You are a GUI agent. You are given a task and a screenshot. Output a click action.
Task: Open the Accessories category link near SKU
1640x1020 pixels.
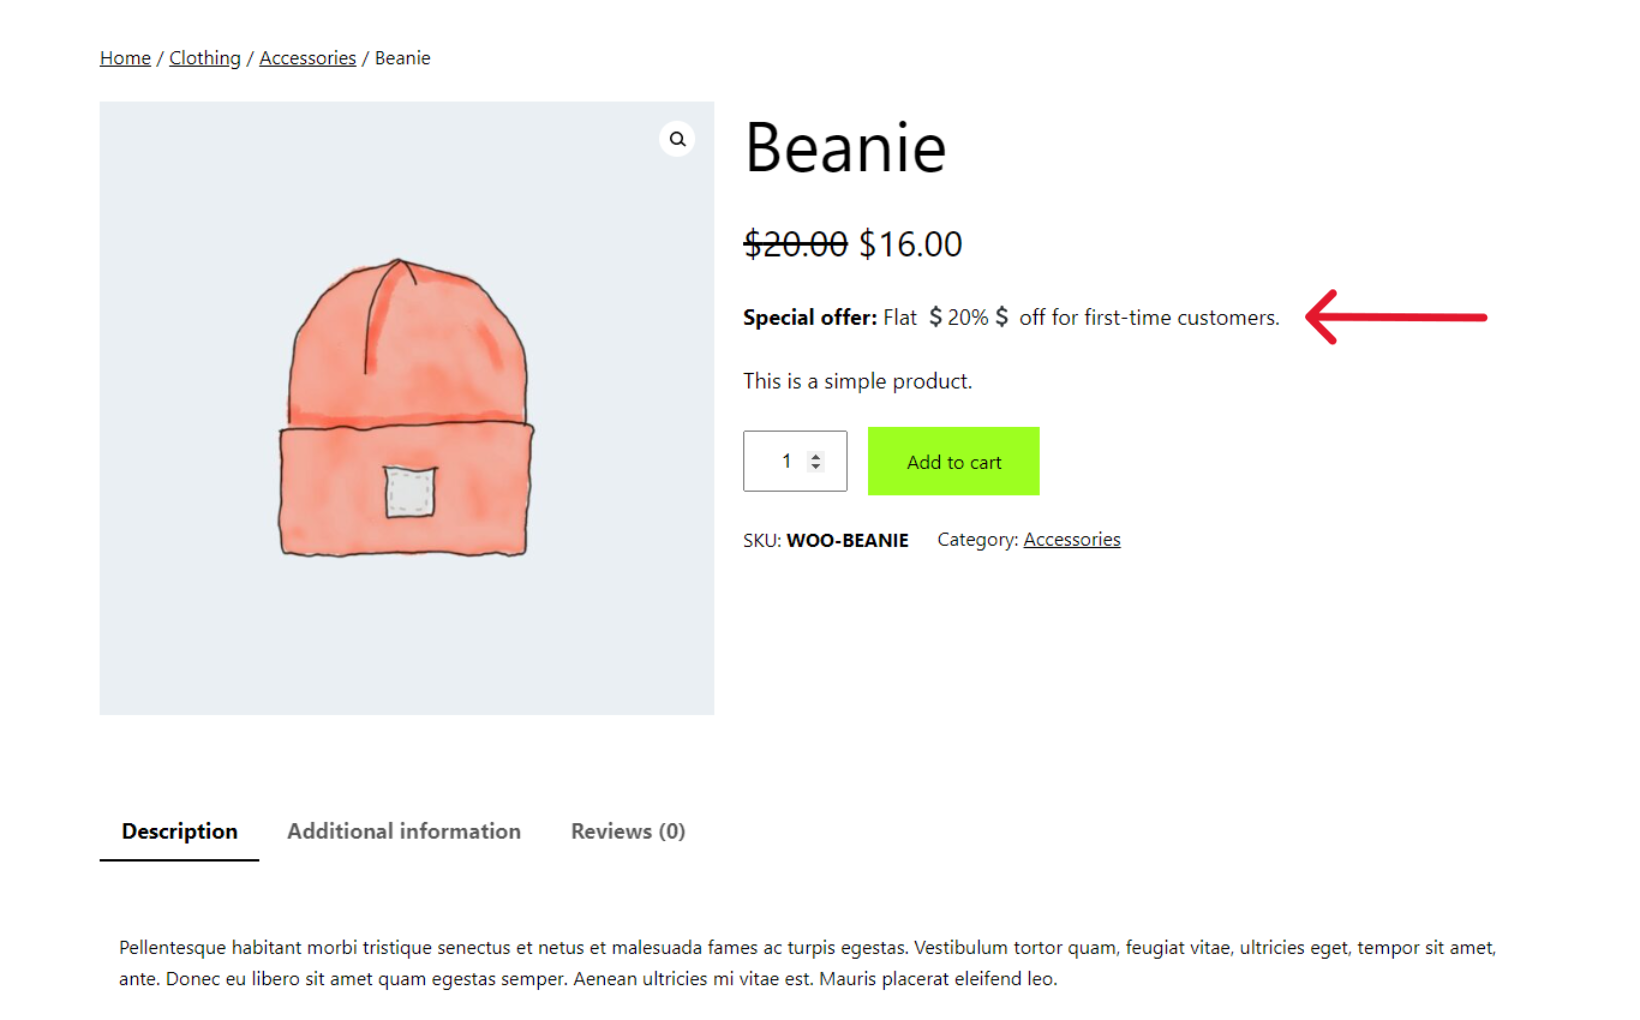click(x=1071, y=539)
